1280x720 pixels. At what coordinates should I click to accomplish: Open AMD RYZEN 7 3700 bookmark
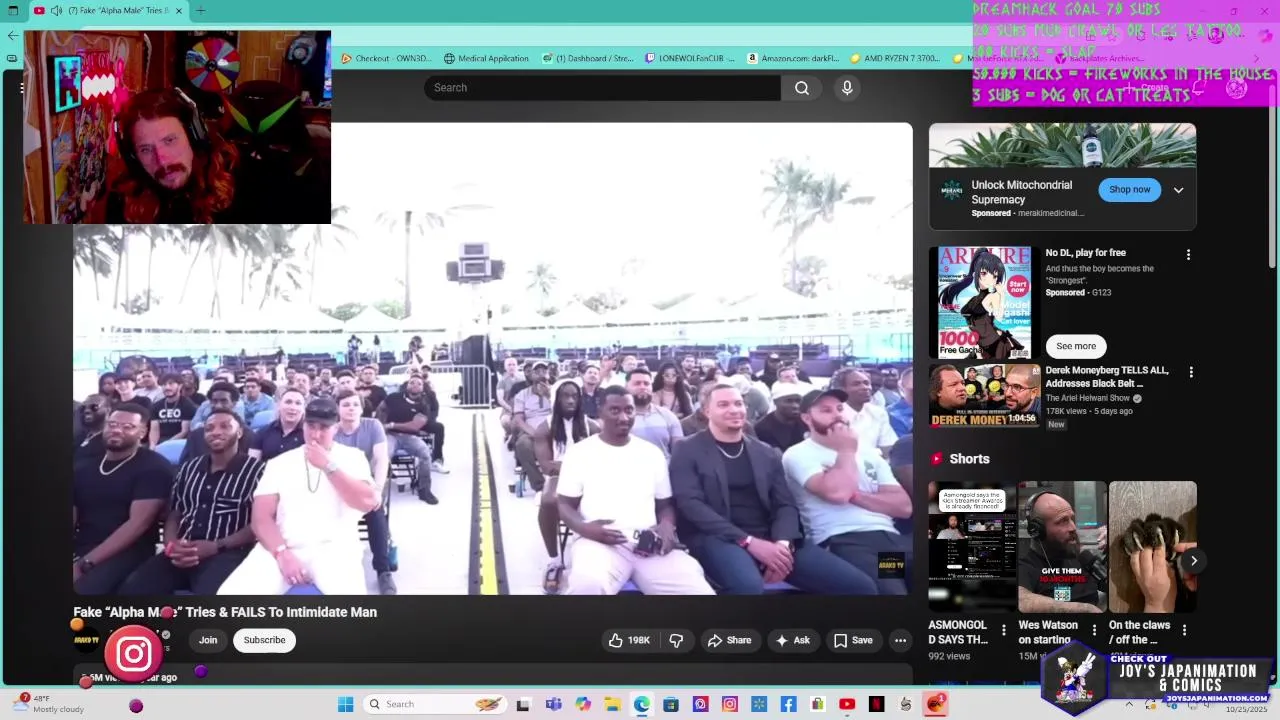point(897,58)
